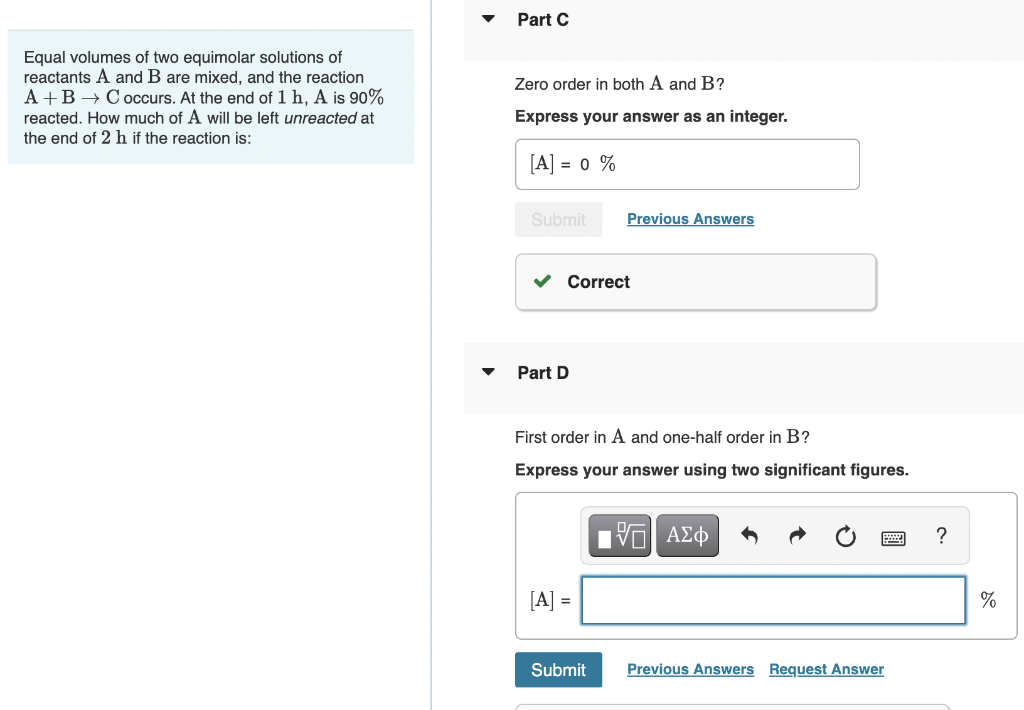Open keyboard shortcuts for equation editor
1024x710 pixels.
[x=893, y=537]
